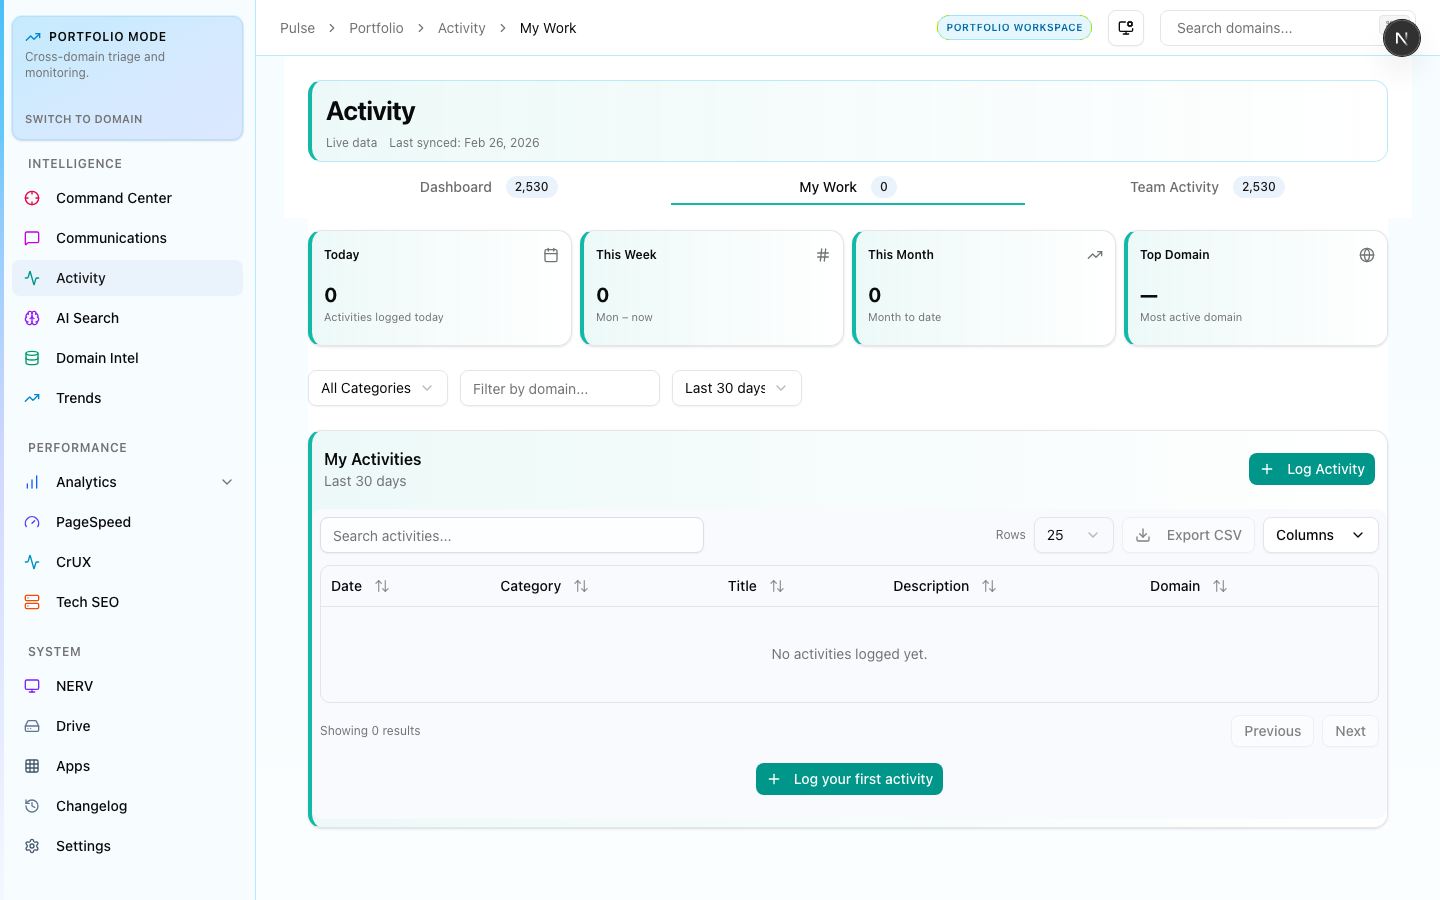Click the Changelog history icon
This screenshot has height=900, width=1440.
(x=32, y=806)
